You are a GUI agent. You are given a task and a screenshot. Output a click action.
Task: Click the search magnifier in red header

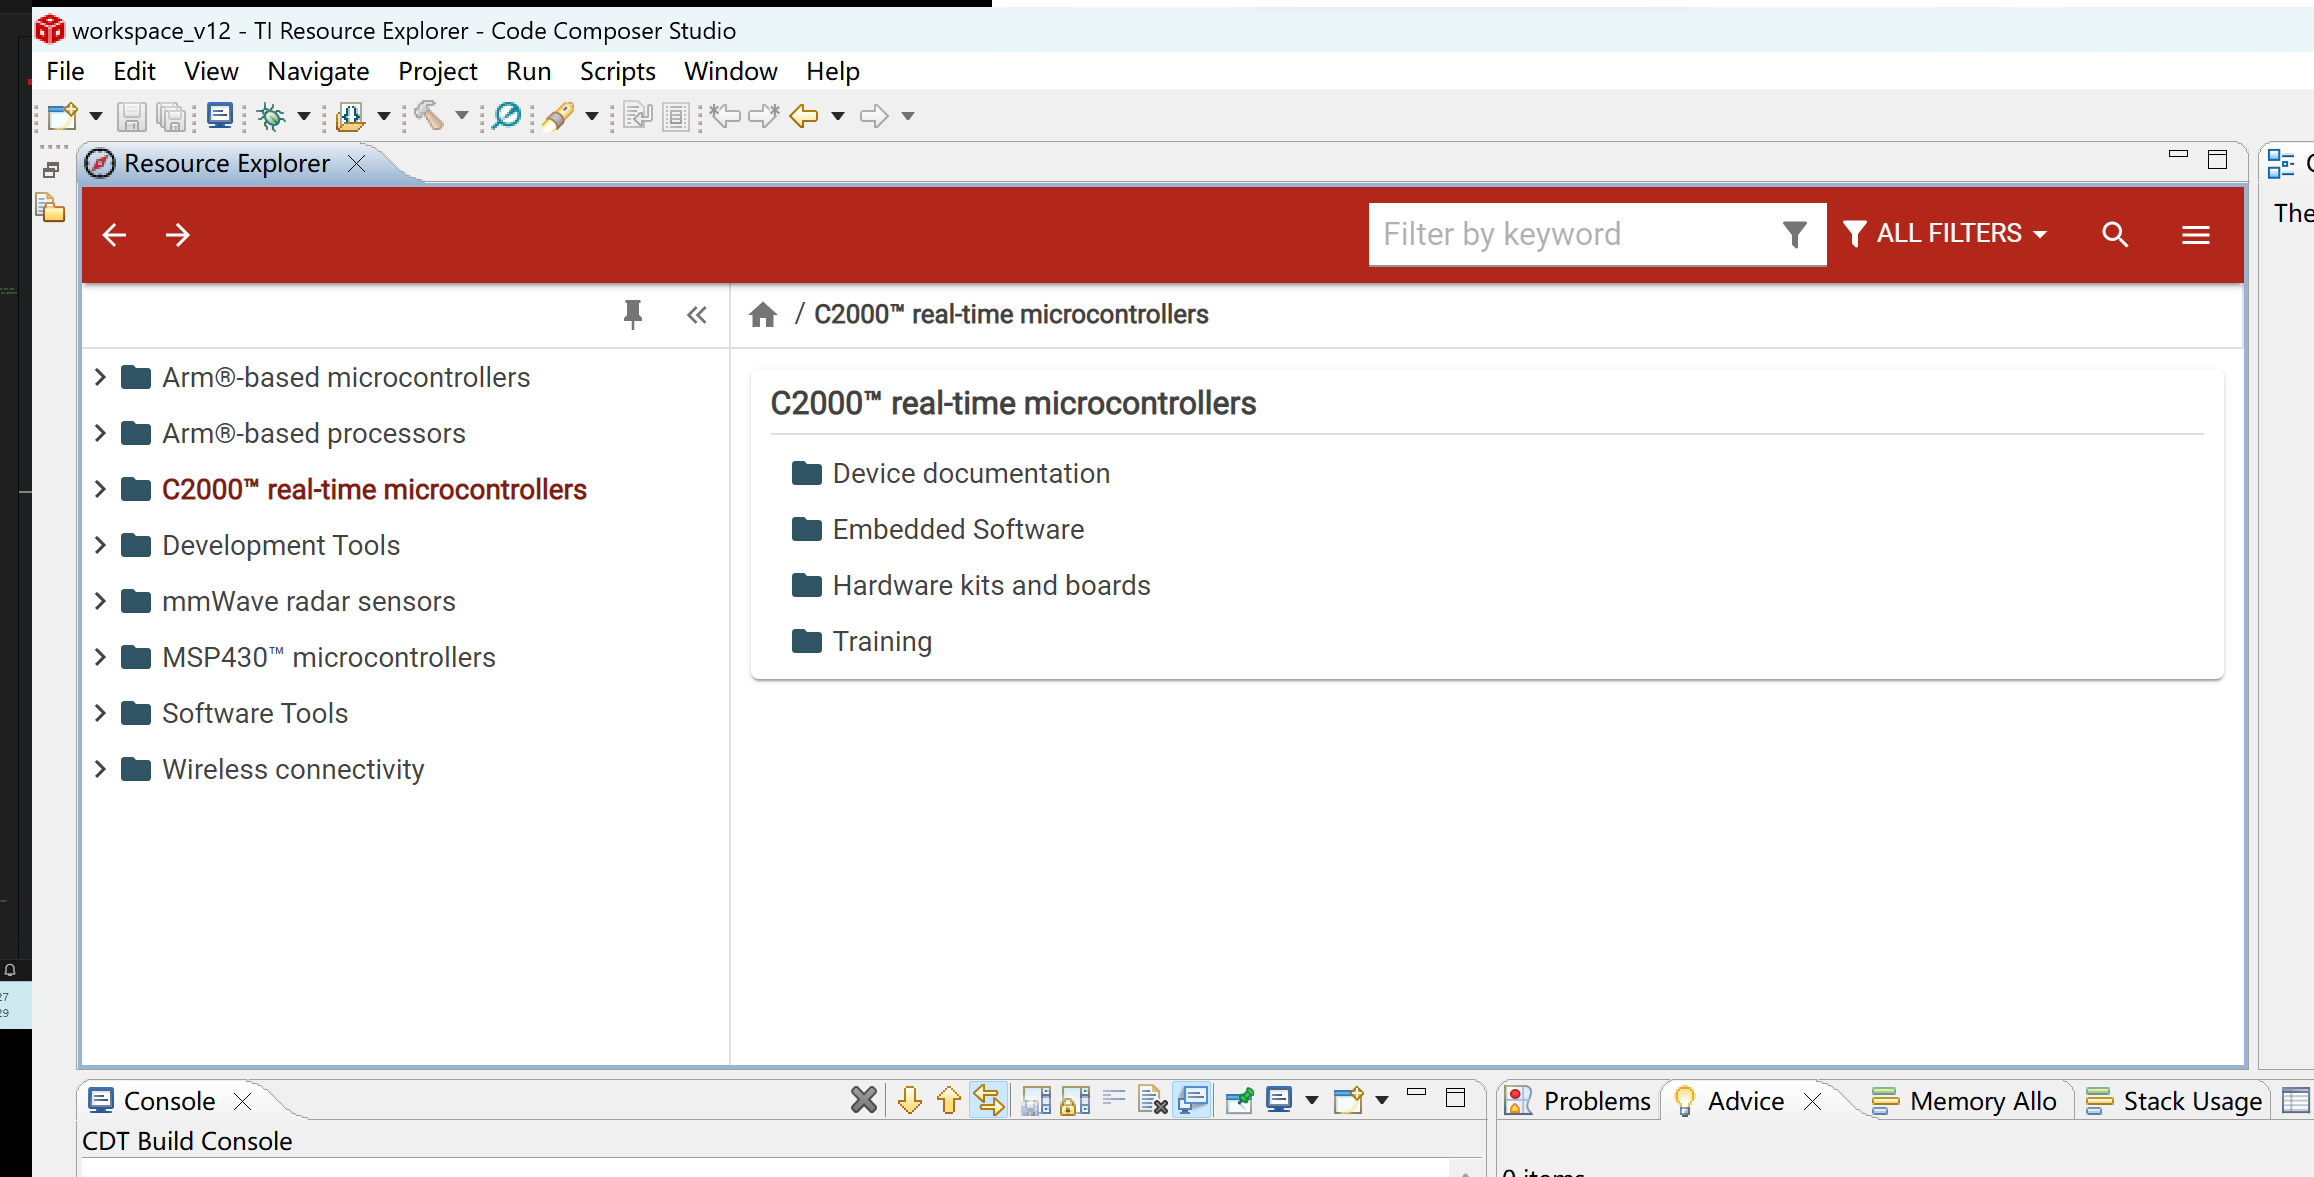[2114, 235]
